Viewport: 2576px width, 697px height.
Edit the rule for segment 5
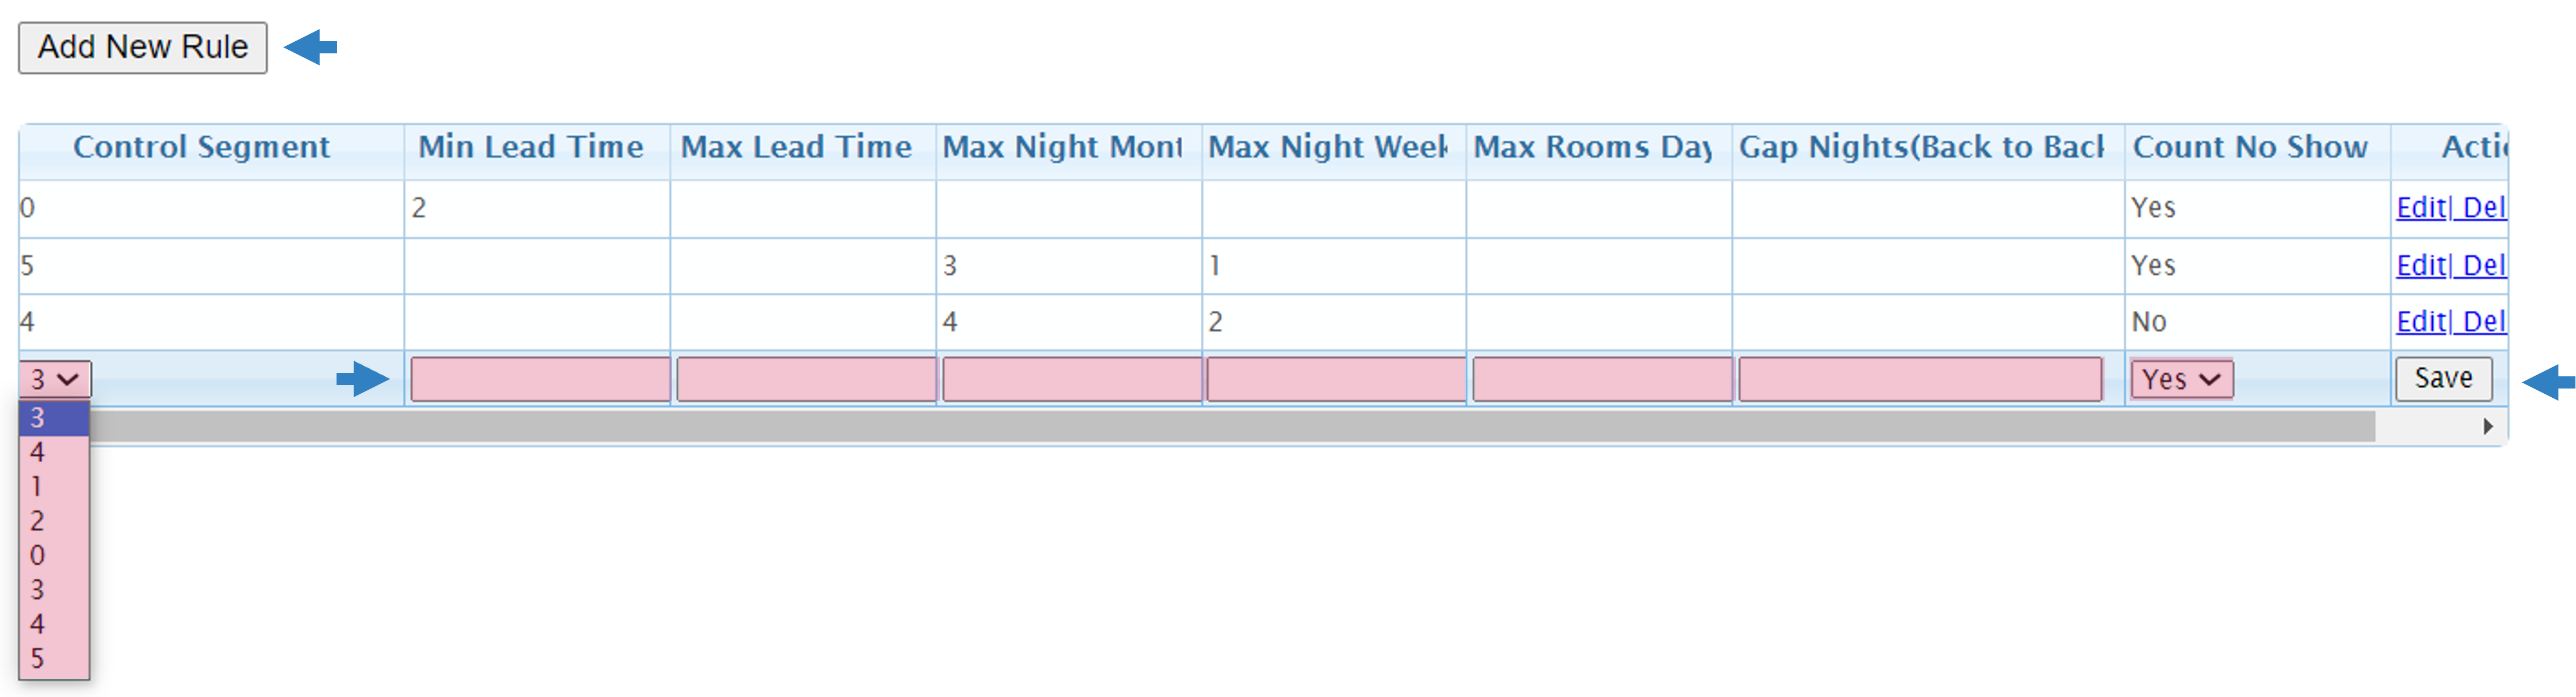[2420, 265]
